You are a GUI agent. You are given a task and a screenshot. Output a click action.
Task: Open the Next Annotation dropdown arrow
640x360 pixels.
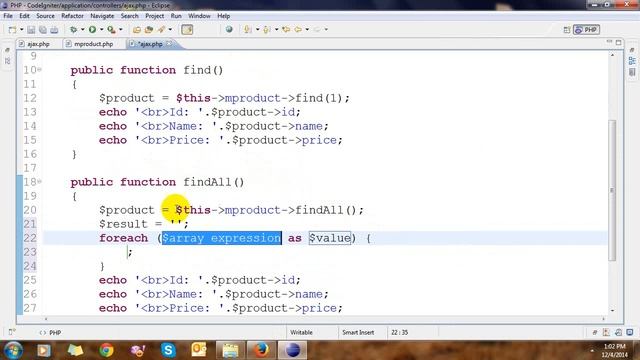257,30
